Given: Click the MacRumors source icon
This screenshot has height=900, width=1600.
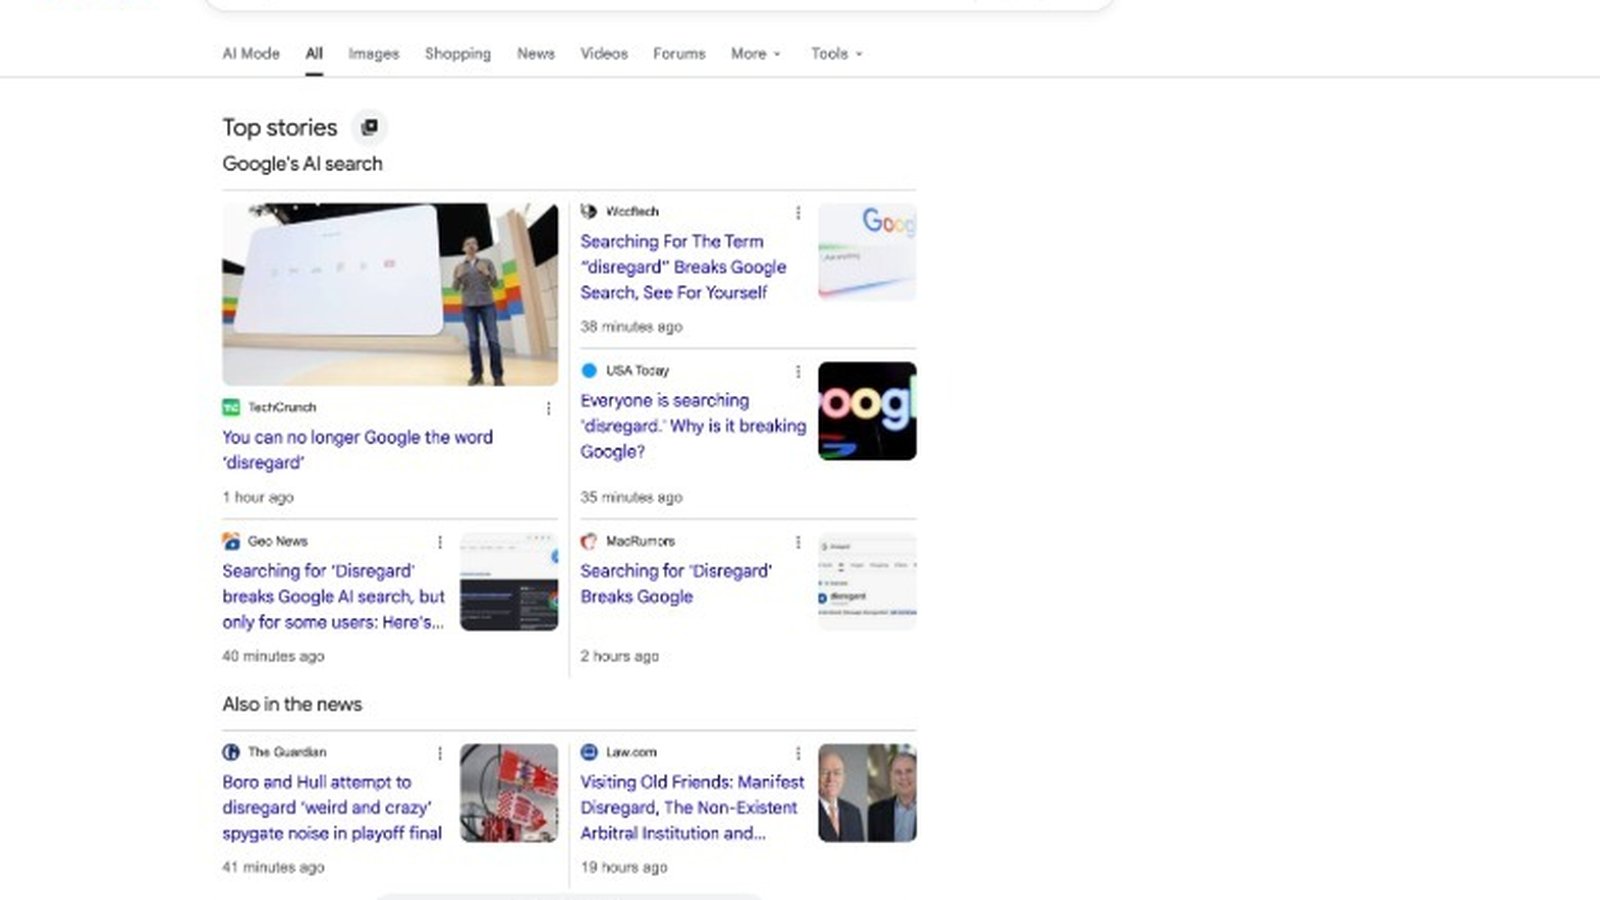Looking at the screenshot, I should [589, 541].
